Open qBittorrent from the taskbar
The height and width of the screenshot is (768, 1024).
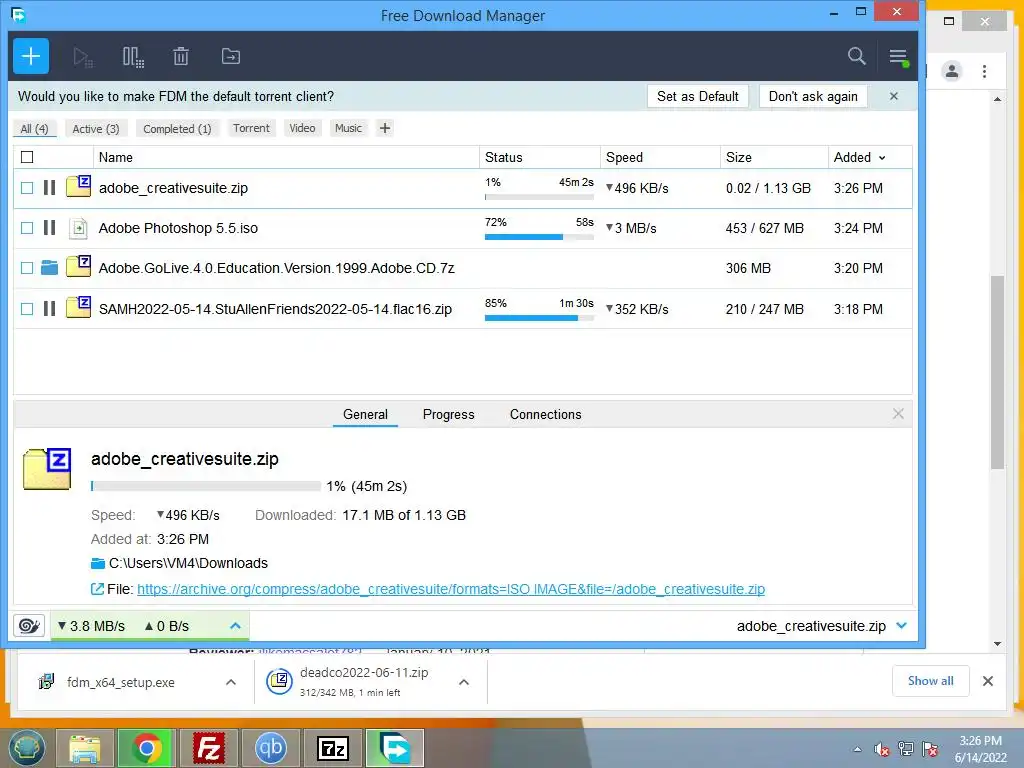270,748
